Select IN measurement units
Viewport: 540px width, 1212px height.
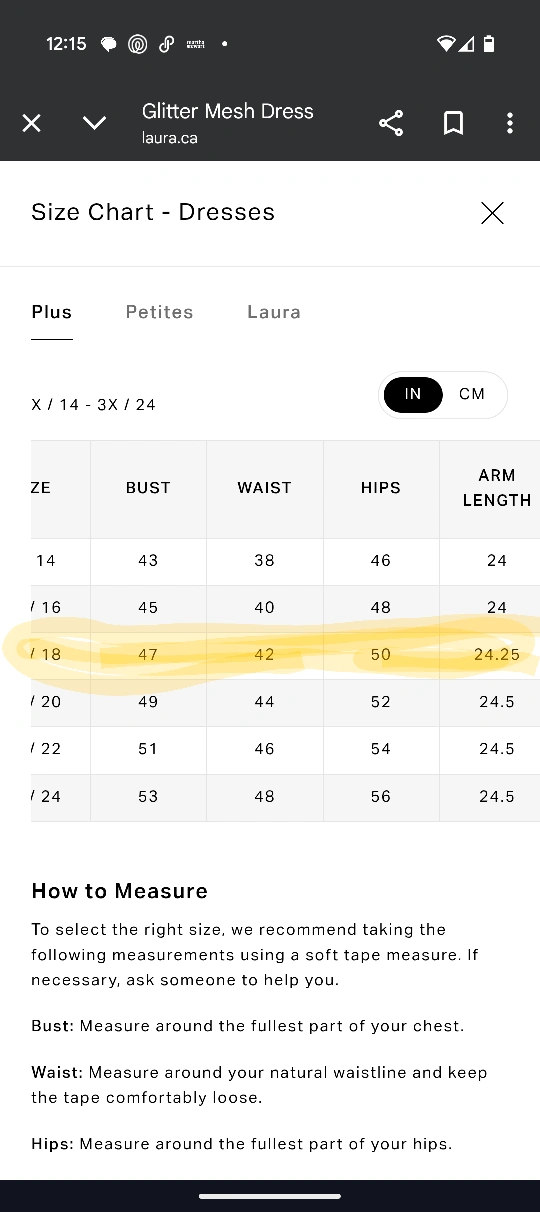coord(413,394)
